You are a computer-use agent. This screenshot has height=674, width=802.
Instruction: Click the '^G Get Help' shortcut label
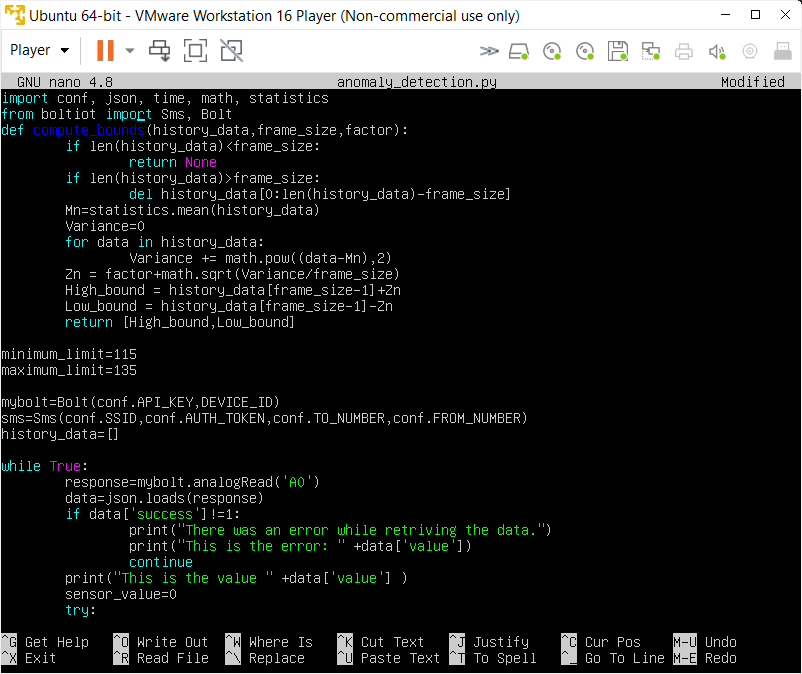[x=45, y=642]
